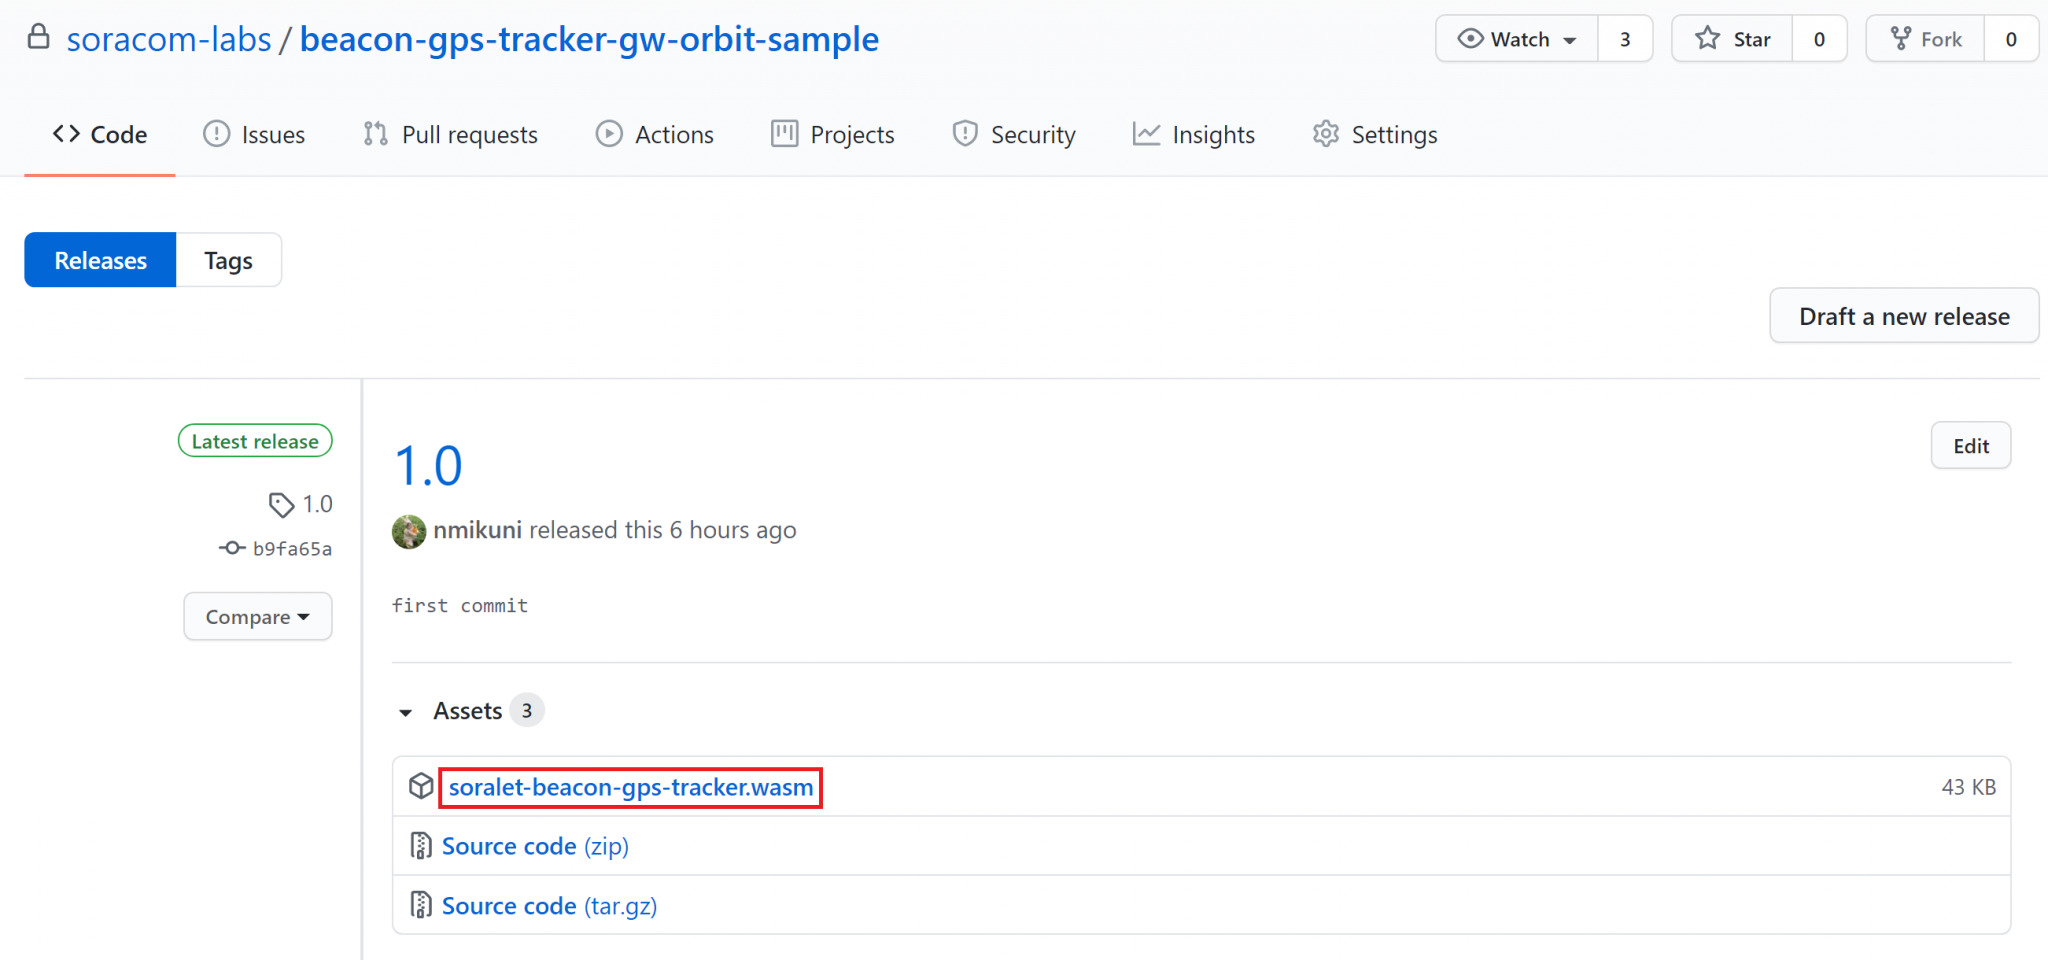Click the private repository lock icon
This screenshot has width=2048, height=960.
38,37
